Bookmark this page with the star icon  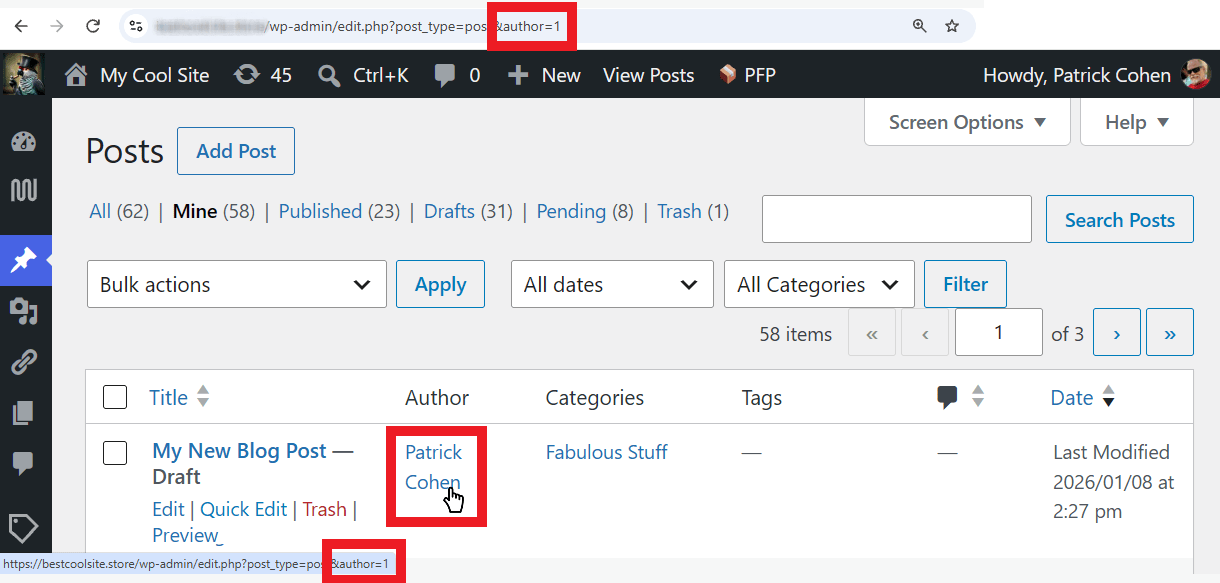[x=952, y=26]
